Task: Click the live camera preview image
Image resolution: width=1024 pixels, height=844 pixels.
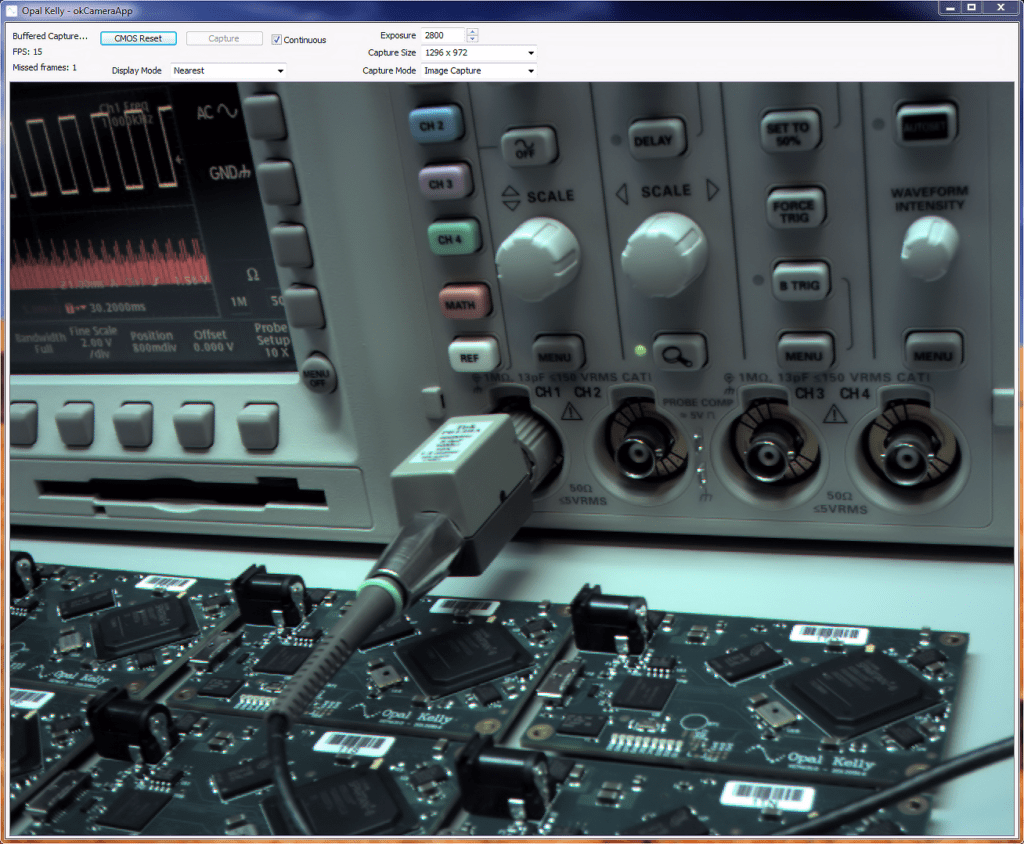Action: coord(512,460)
